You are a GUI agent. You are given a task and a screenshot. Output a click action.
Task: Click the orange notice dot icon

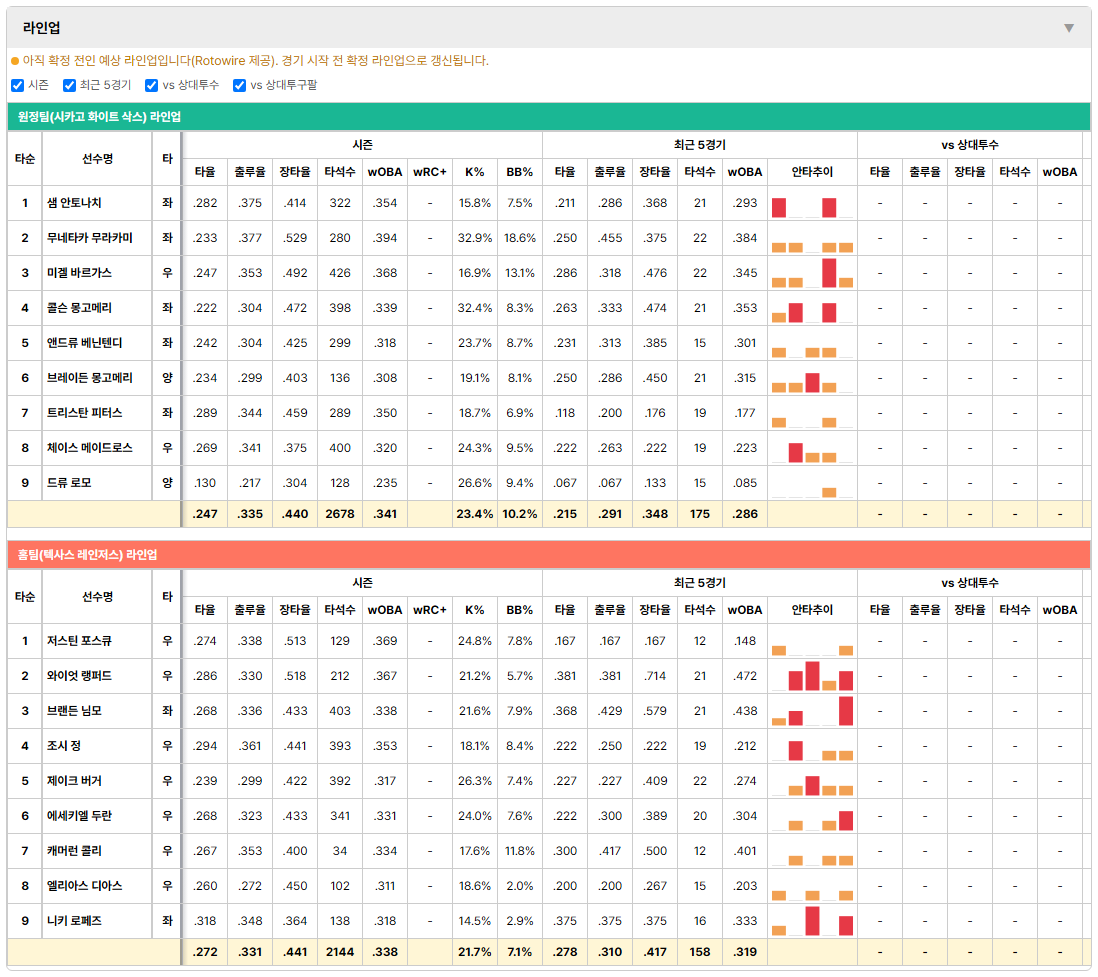pyautogui.click(x=15, y=62)
